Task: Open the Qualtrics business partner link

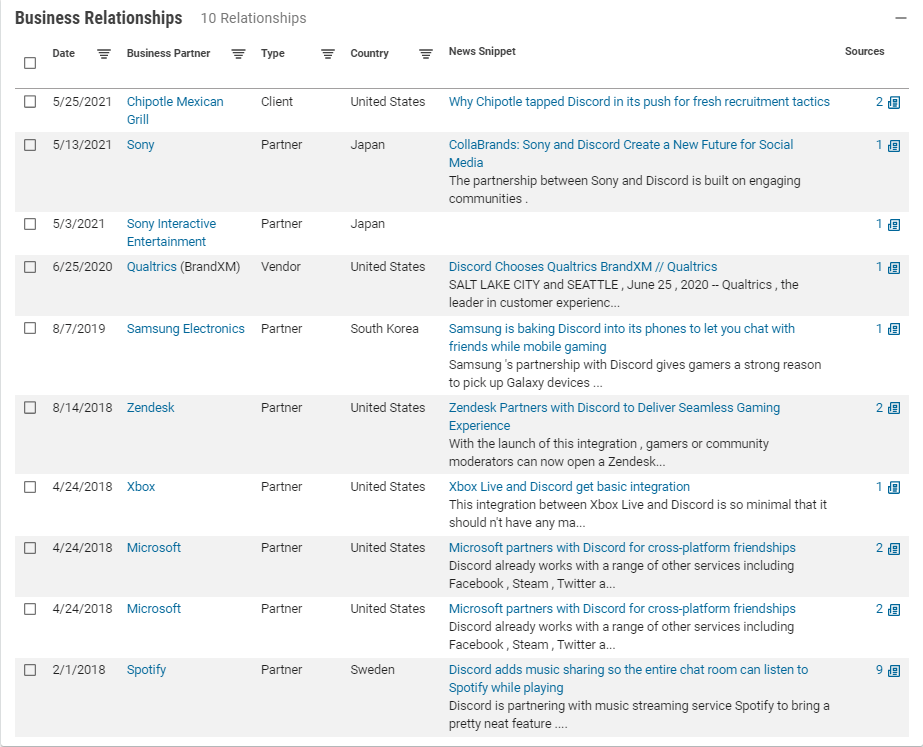Action: coord(151,267)
